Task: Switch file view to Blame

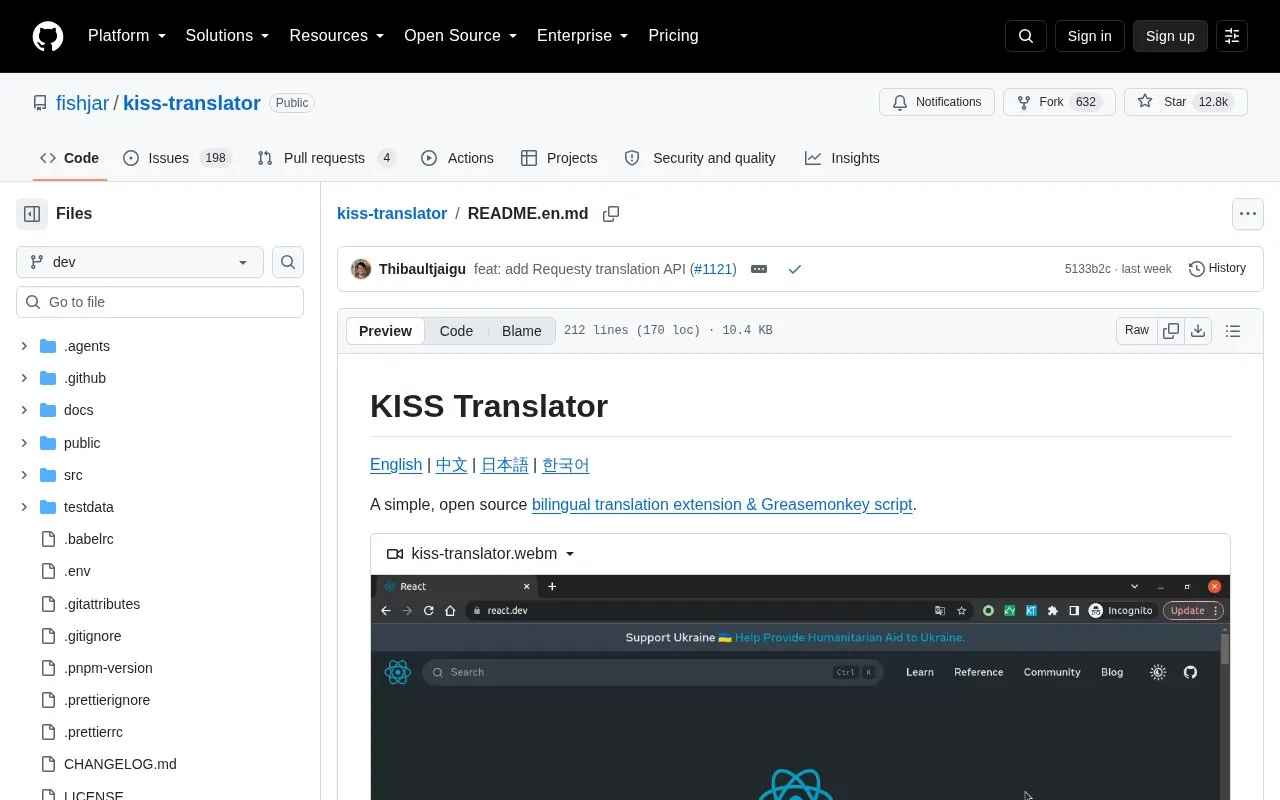Action: point(521,331)
